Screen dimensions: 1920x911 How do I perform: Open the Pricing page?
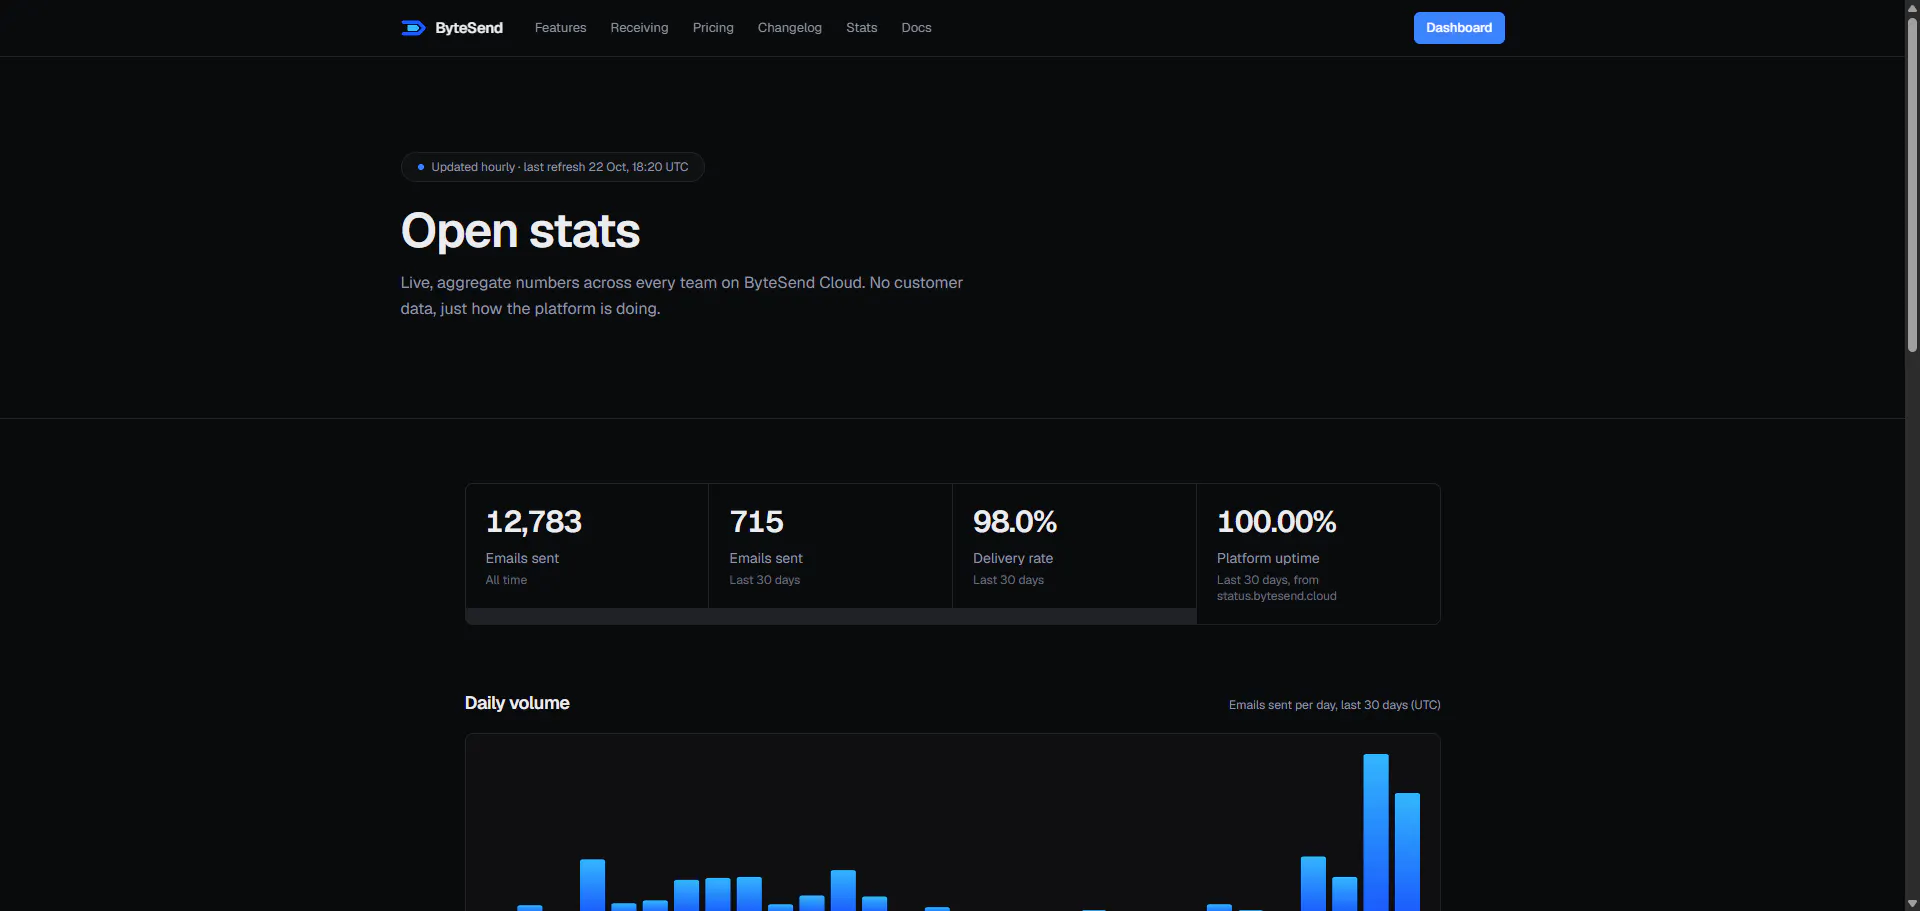(x=713, y=28)
